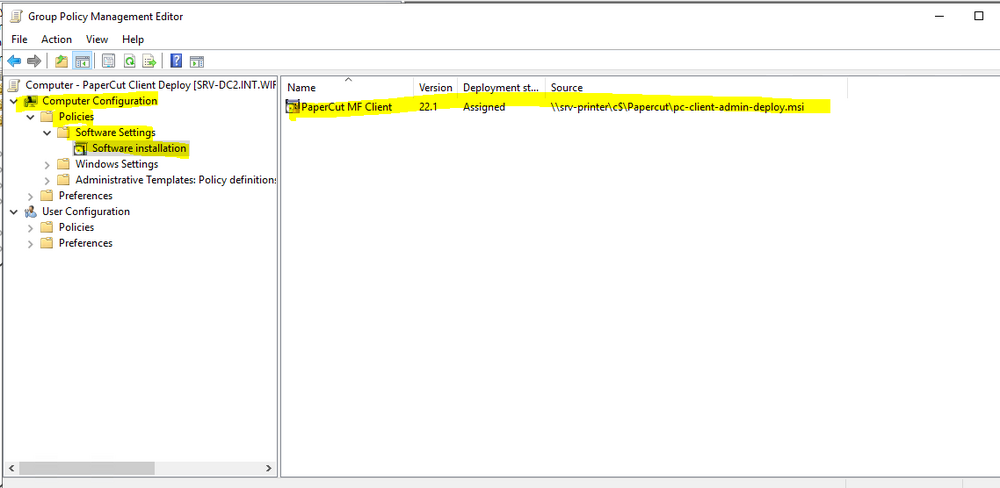Maximize the Group Policy Management Editor window
The height and width of the screenshot is (488, 1000).
(x=979, y=16)
